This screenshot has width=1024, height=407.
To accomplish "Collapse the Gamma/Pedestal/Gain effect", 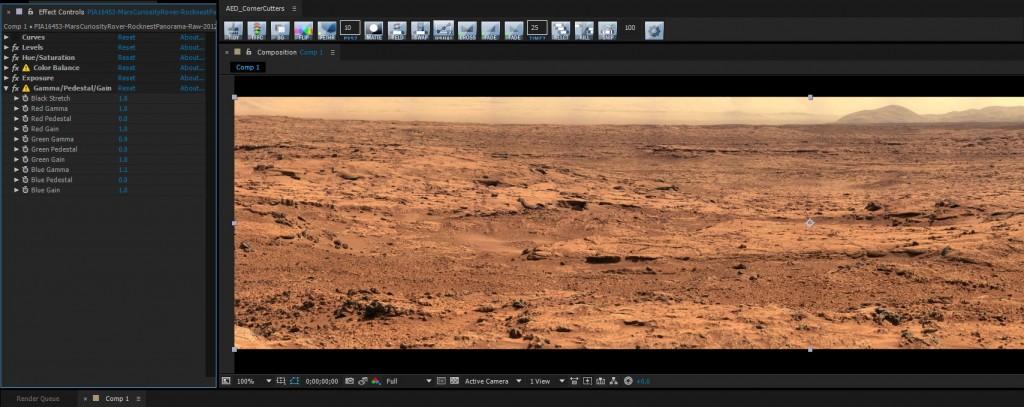I will (x=6, y=88).
